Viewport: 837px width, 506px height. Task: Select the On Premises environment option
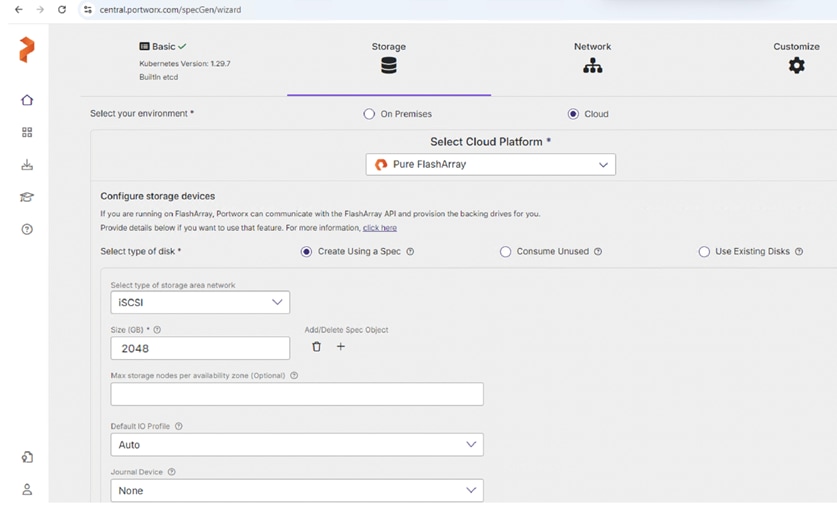[369, 114]
